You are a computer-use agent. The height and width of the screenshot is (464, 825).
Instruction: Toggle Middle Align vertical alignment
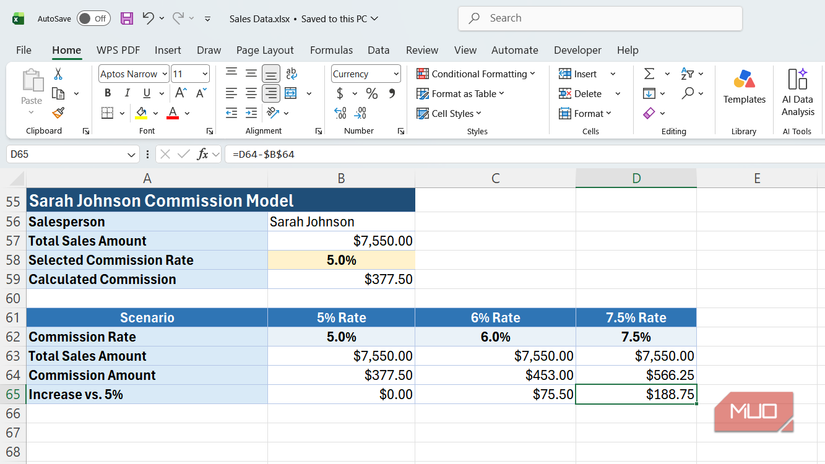[251, 74]
